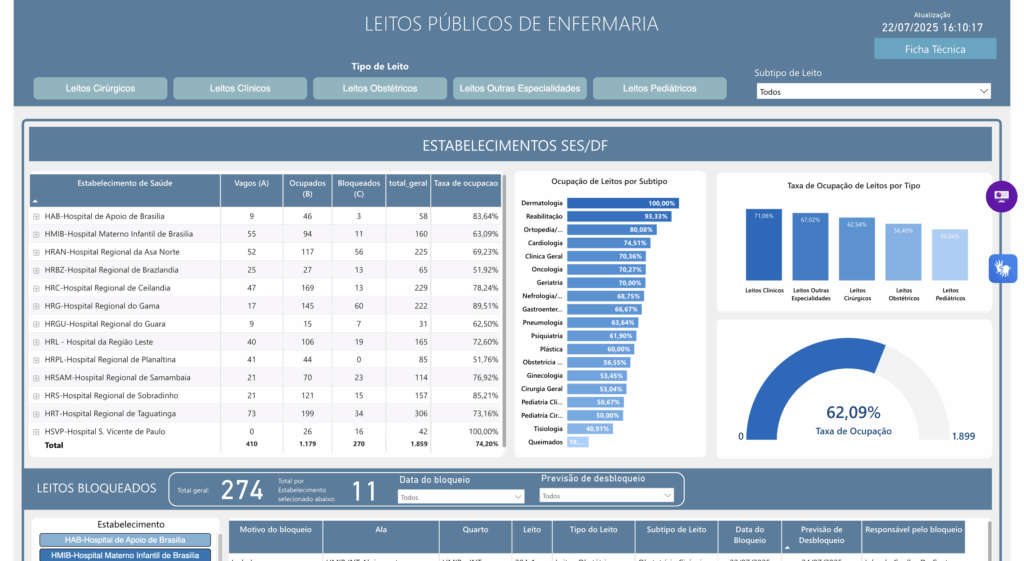The height and width of the screenshot is (561, 1024).
Task: Select HMIB-Hospital Materno Infantil in Estabelecimento list
Action: (x=125, y=555)
